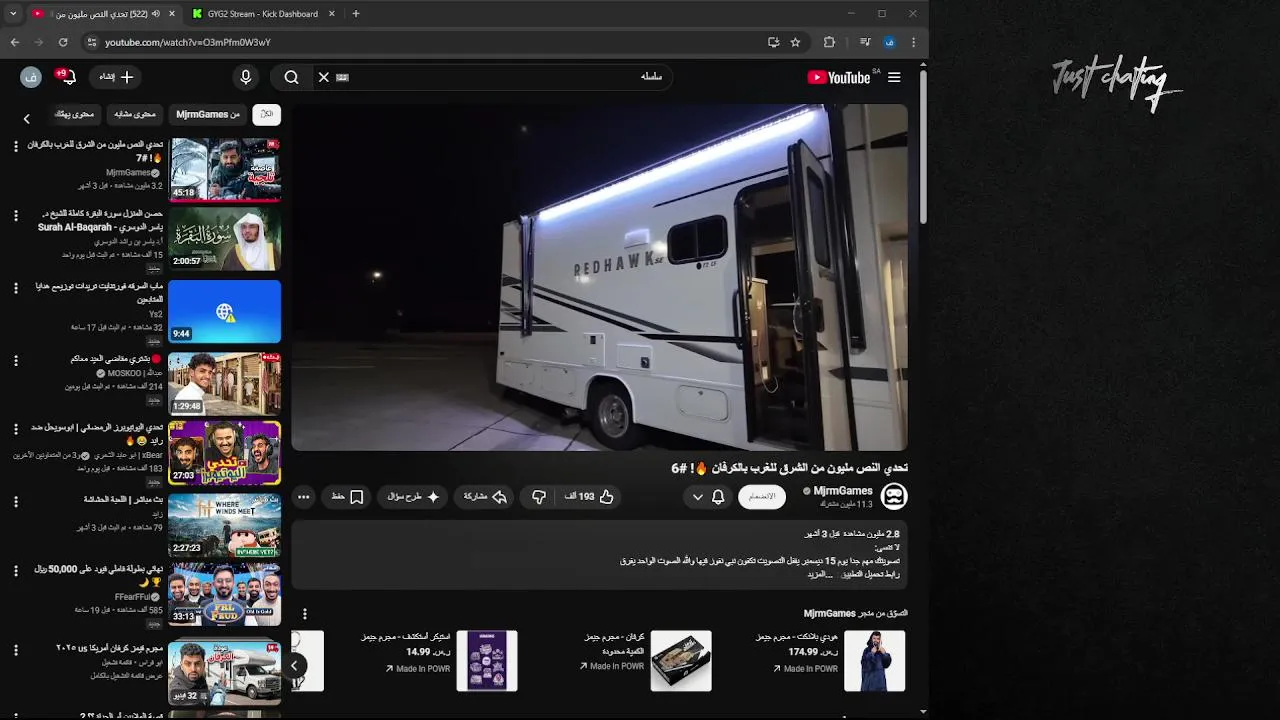Save the video with bookmark button
Viewport: 1280px width, 720px height.
click(x=347, y=496)
